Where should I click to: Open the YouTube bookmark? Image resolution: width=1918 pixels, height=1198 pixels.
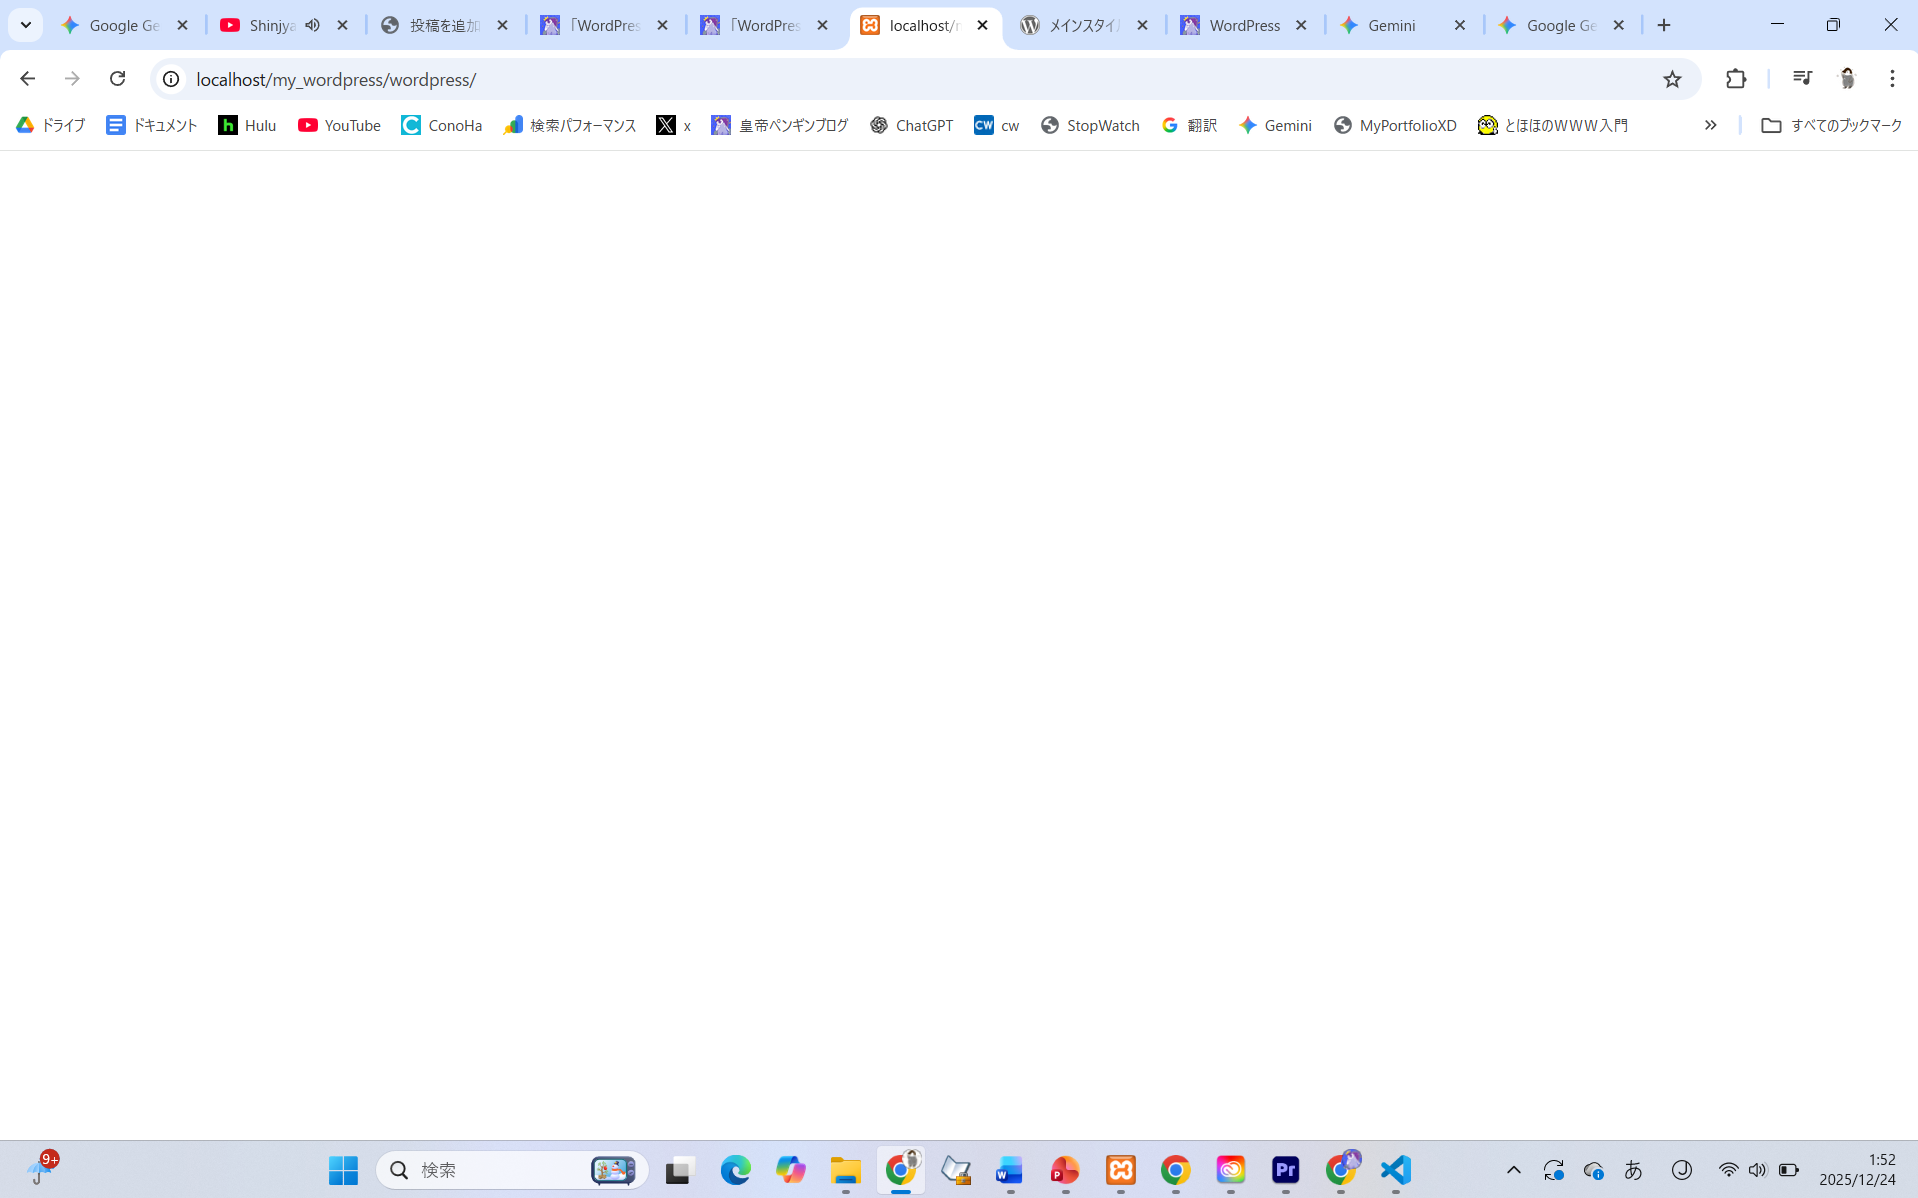click(x=339, y=125)
